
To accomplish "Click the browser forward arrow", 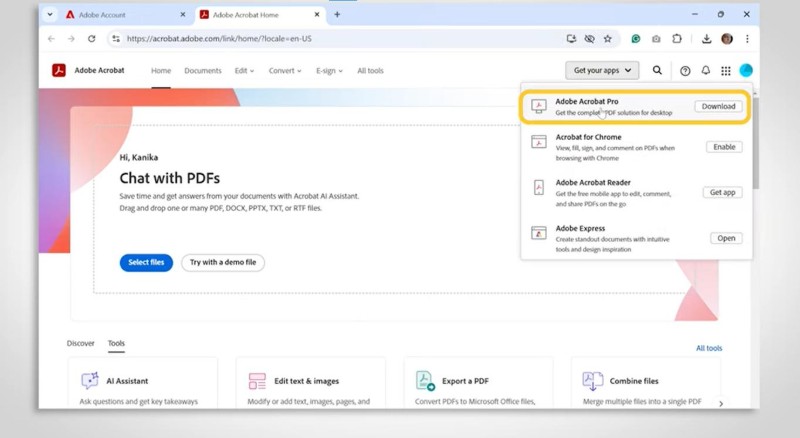I will point(71,39).
